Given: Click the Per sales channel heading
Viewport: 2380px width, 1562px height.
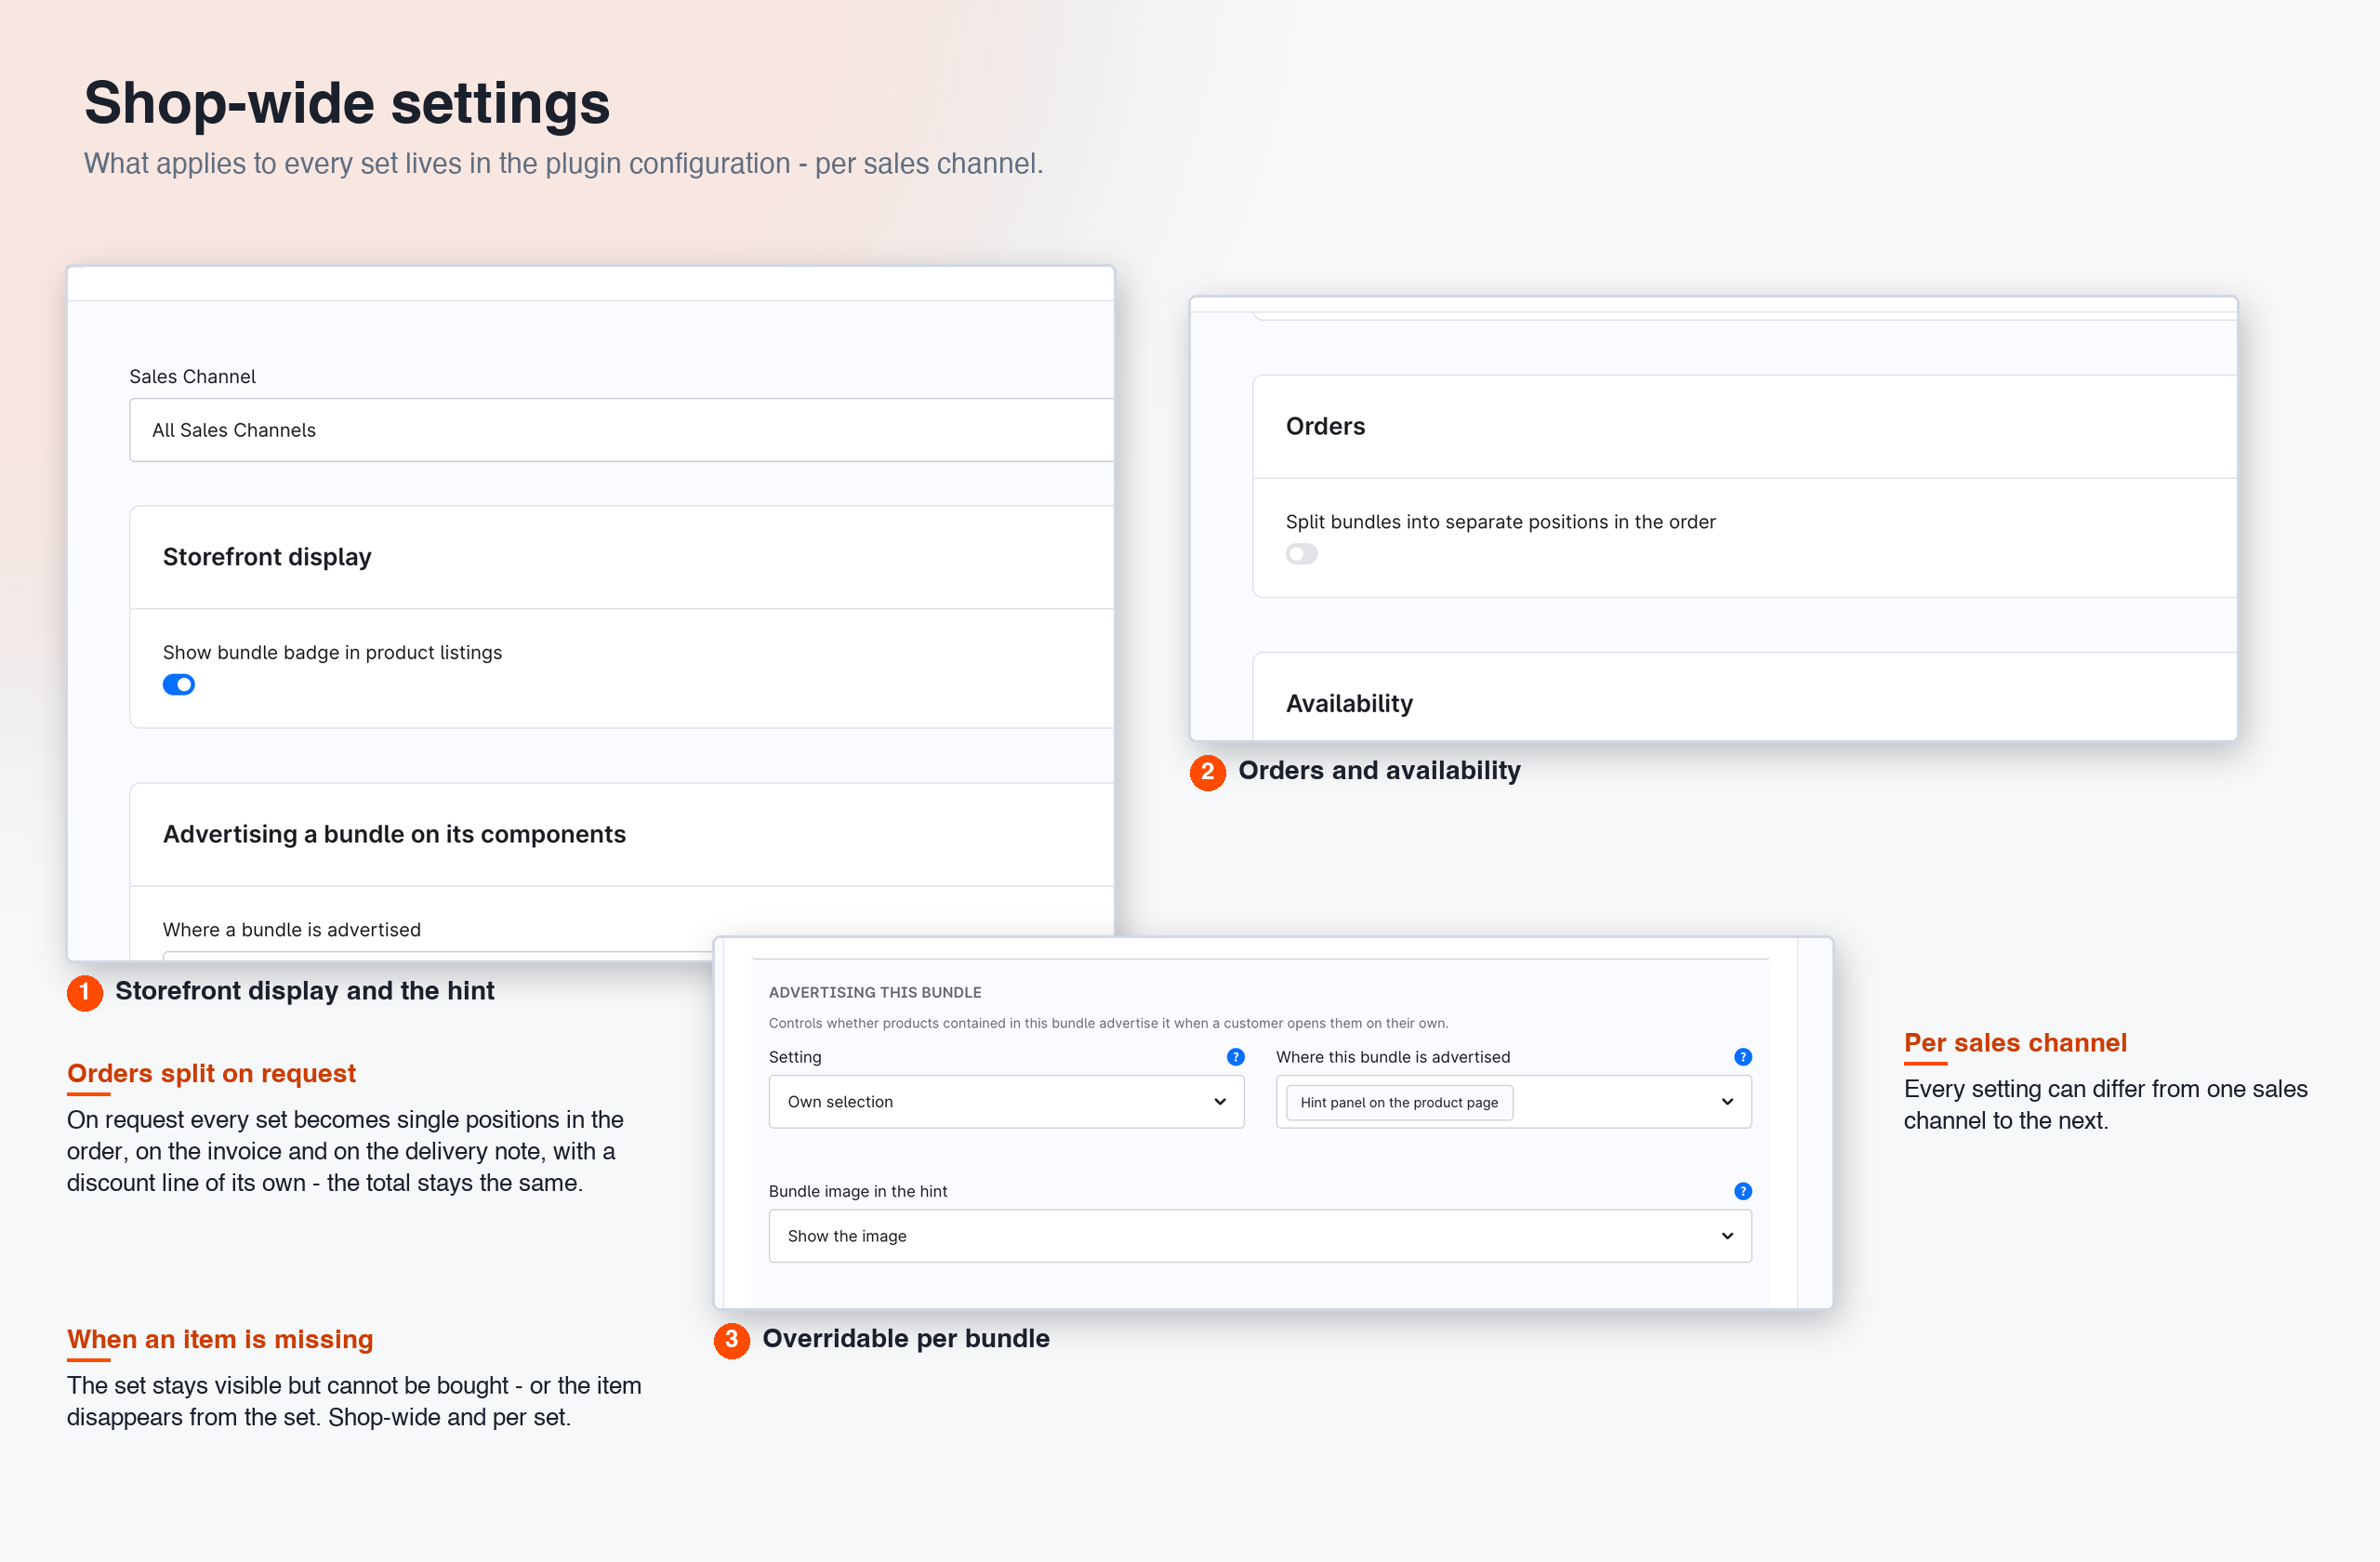Looking at the screenshot, I should 2015,1043.
